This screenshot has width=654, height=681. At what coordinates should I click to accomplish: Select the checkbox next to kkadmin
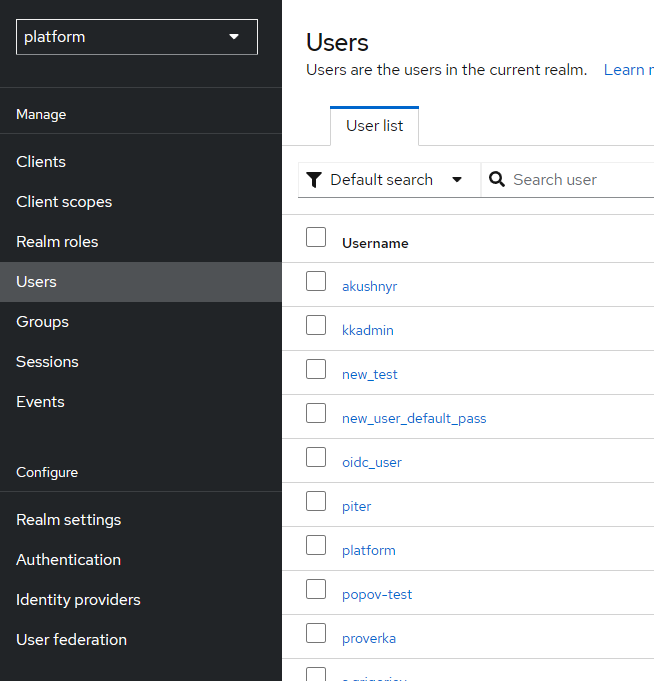(316, 325)
